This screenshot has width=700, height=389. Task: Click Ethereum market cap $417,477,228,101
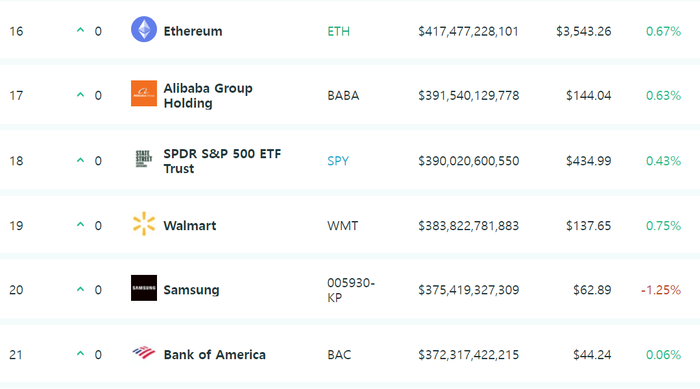(x=468, y=31)
